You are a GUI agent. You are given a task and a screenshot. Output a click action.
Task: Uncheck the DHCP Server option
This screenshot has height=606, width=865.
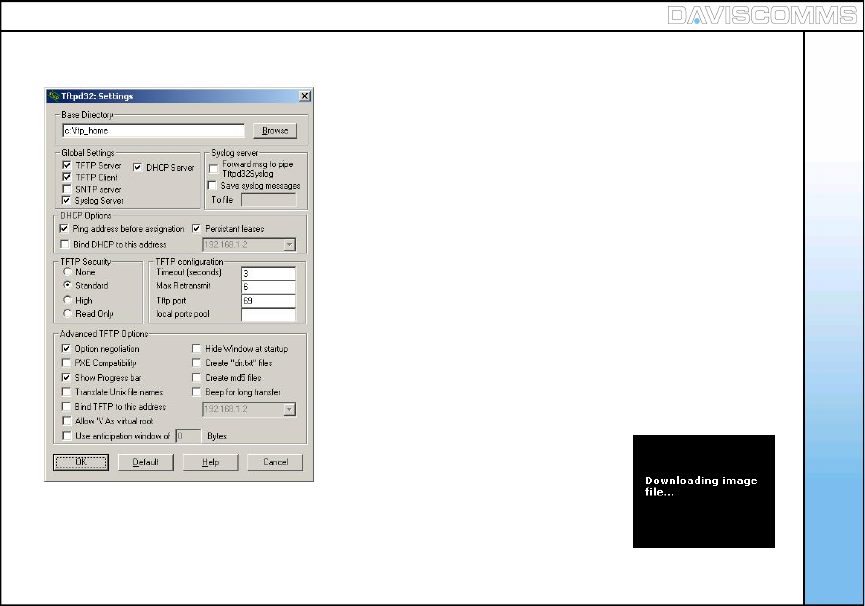pyautogui.click(x=138, y=167)
